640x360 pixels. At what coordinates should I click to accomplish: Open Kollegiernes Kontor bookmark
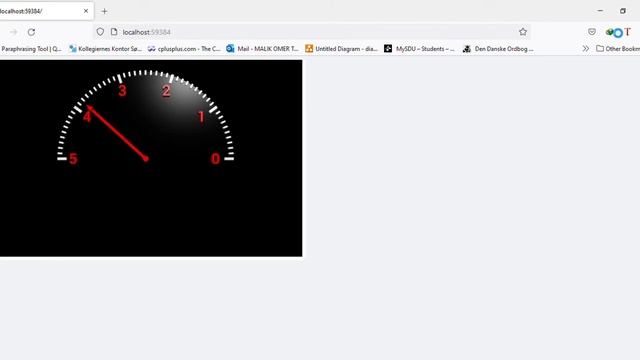tap(105, 49)
